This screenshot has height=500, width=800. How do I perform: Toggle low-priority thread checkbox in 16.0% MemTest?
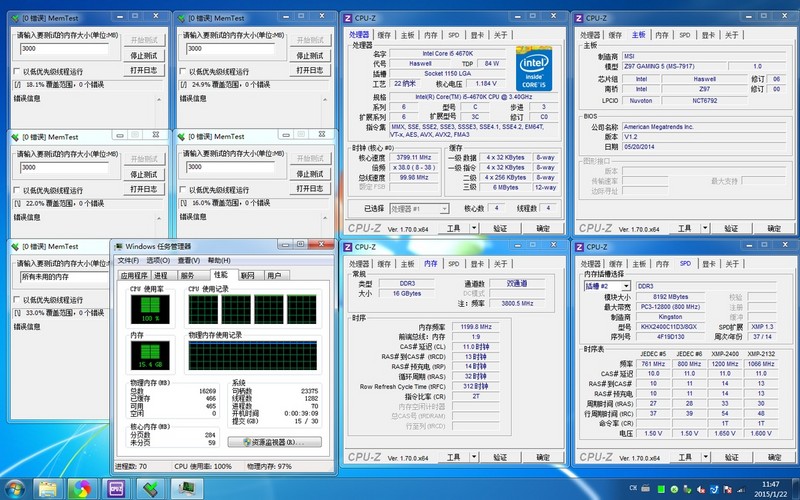click(x=183, y=190)
